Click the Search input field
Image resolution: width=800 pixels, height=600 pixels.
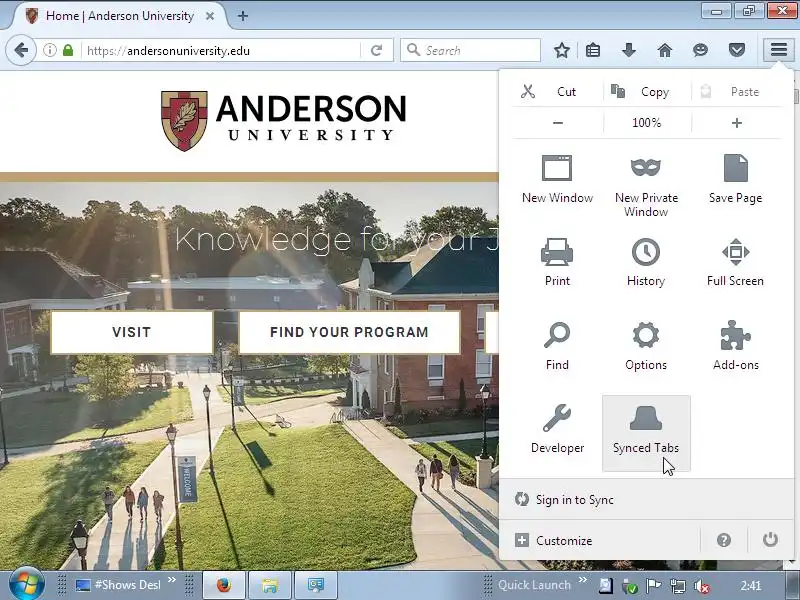click(470, 50)
